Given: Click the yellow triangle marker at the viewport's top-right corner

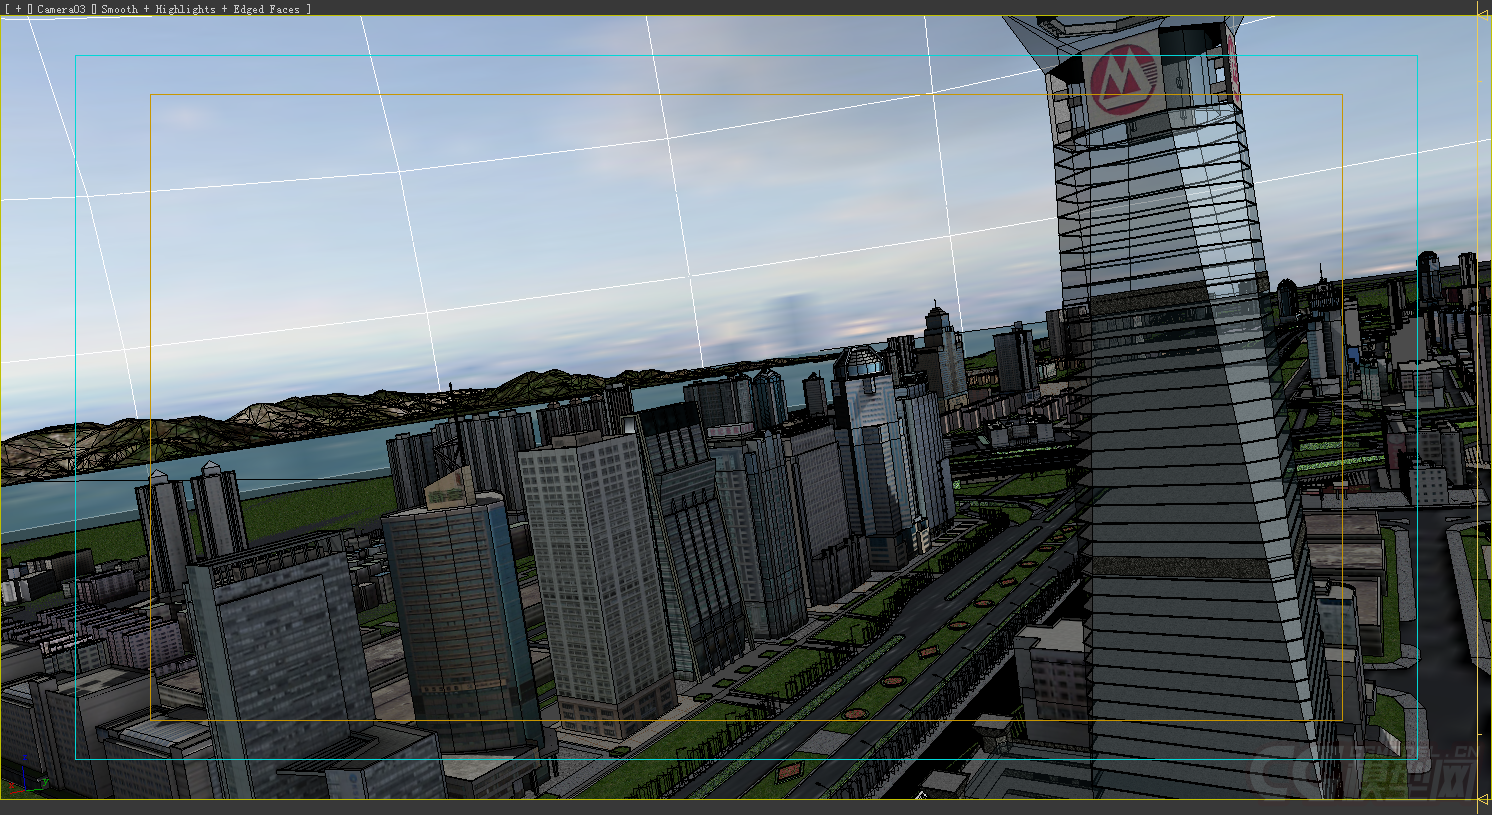Looking at the screenshot, I should [x=1483, y=15].
